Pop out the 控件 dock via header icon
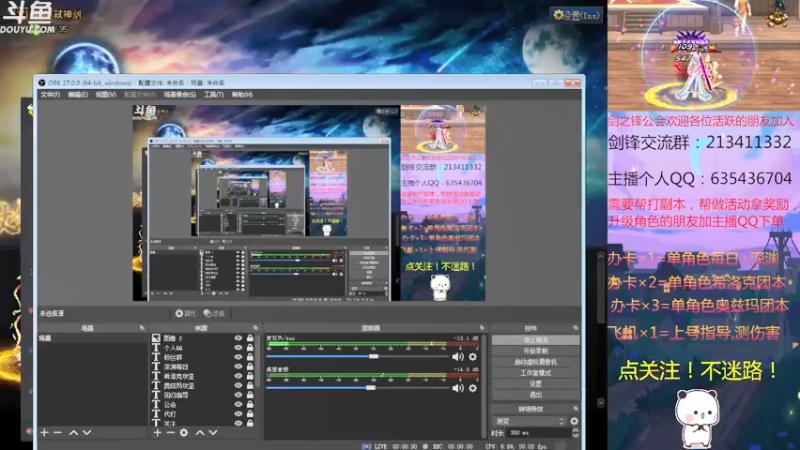 [575, 328]
